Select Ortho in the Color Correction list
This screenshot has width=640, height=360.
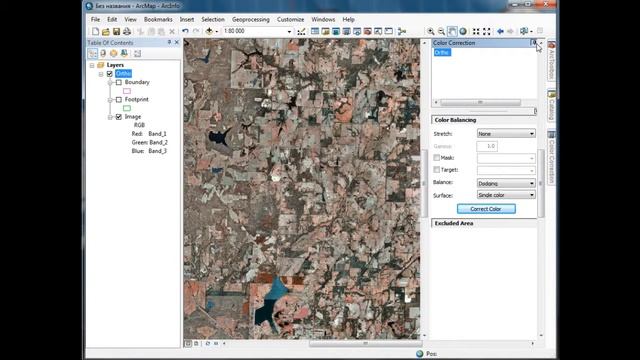tap(442, 52)
